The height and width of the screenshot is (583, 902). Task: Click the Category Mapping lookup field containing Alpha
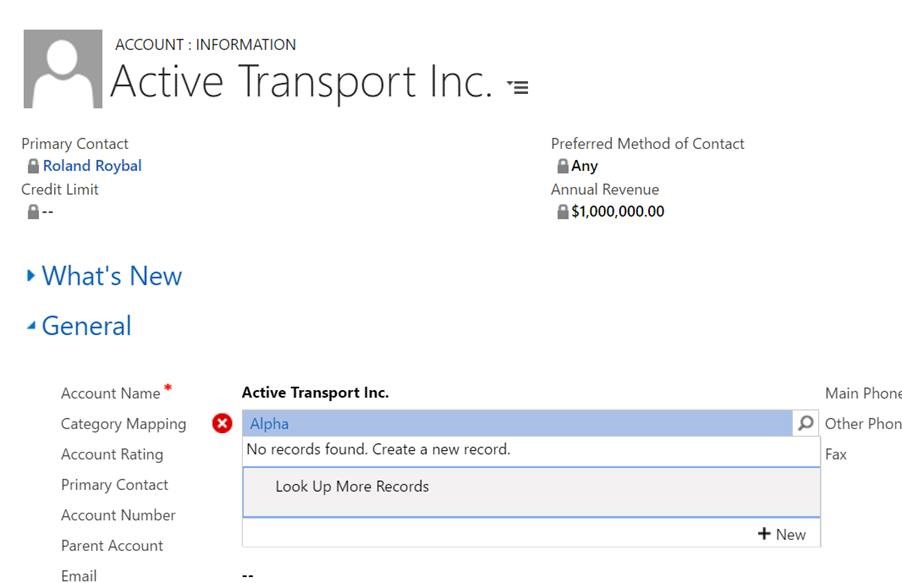click(x=517, y=424)
